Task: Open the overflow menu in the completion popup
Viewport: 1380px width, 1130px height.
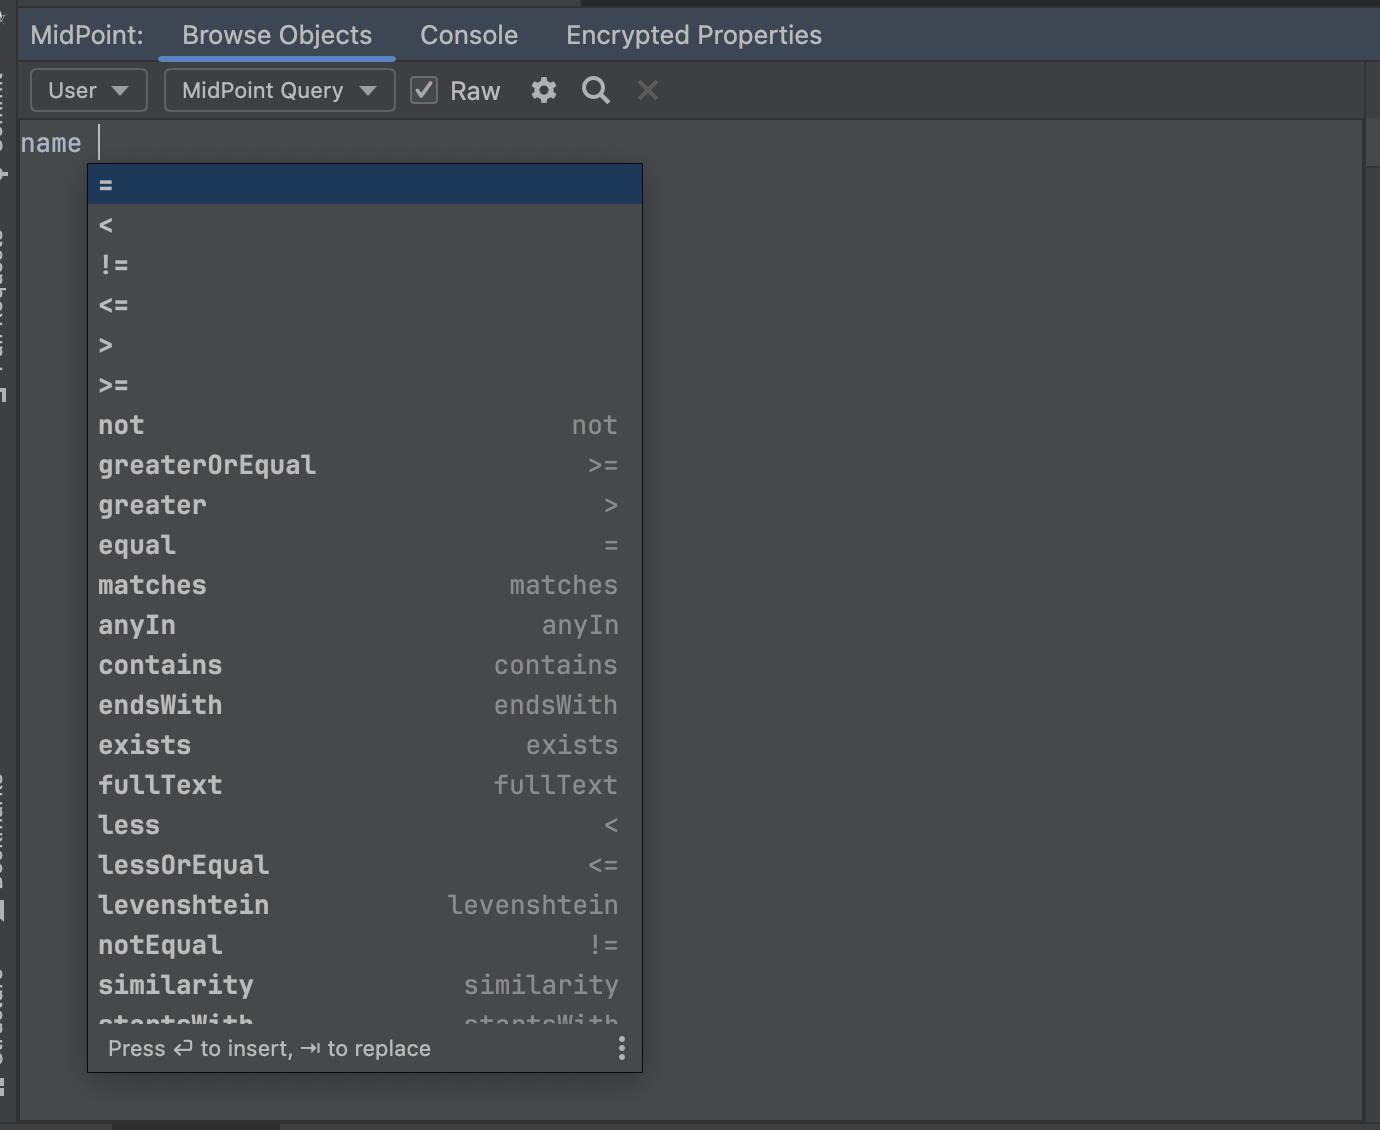Action: pyautogui.click(x=621, y=1048)
